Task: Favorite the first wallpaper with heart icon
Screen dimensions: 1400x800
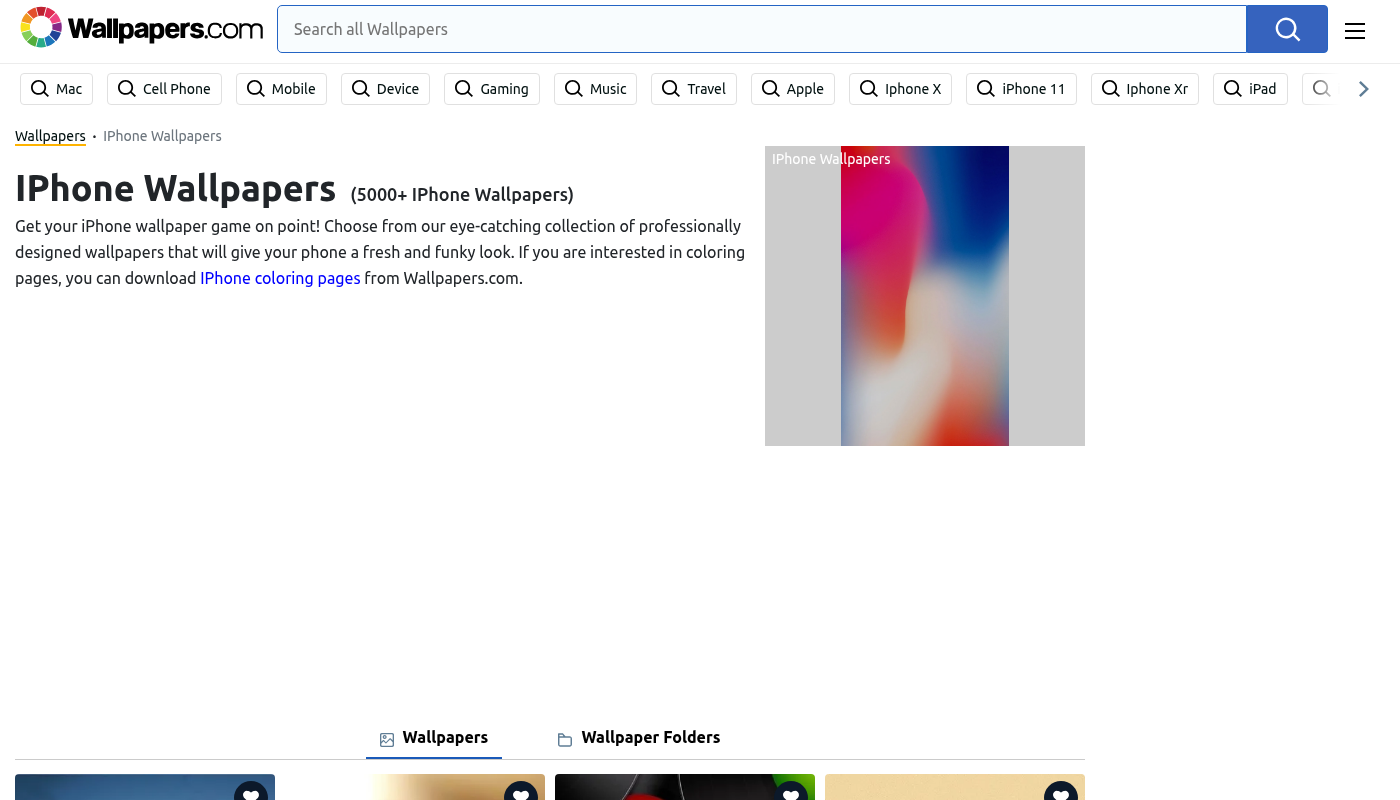Action: (251, 792)
